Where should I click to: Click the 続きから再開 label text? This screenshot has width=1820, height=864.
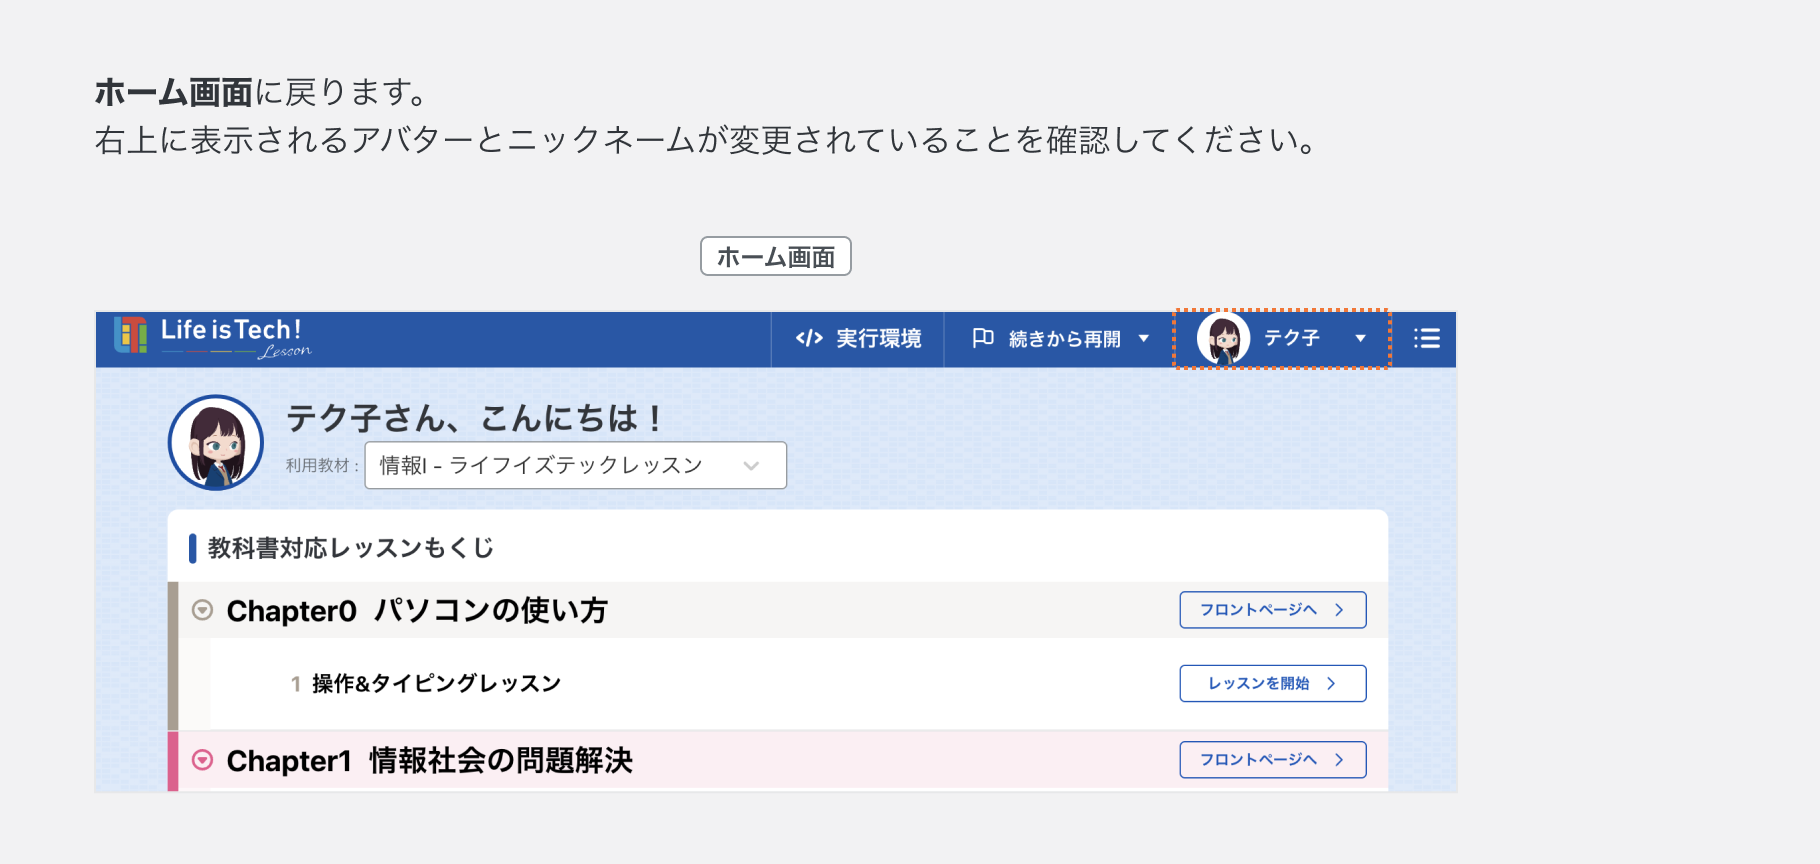pos(1065,339)
